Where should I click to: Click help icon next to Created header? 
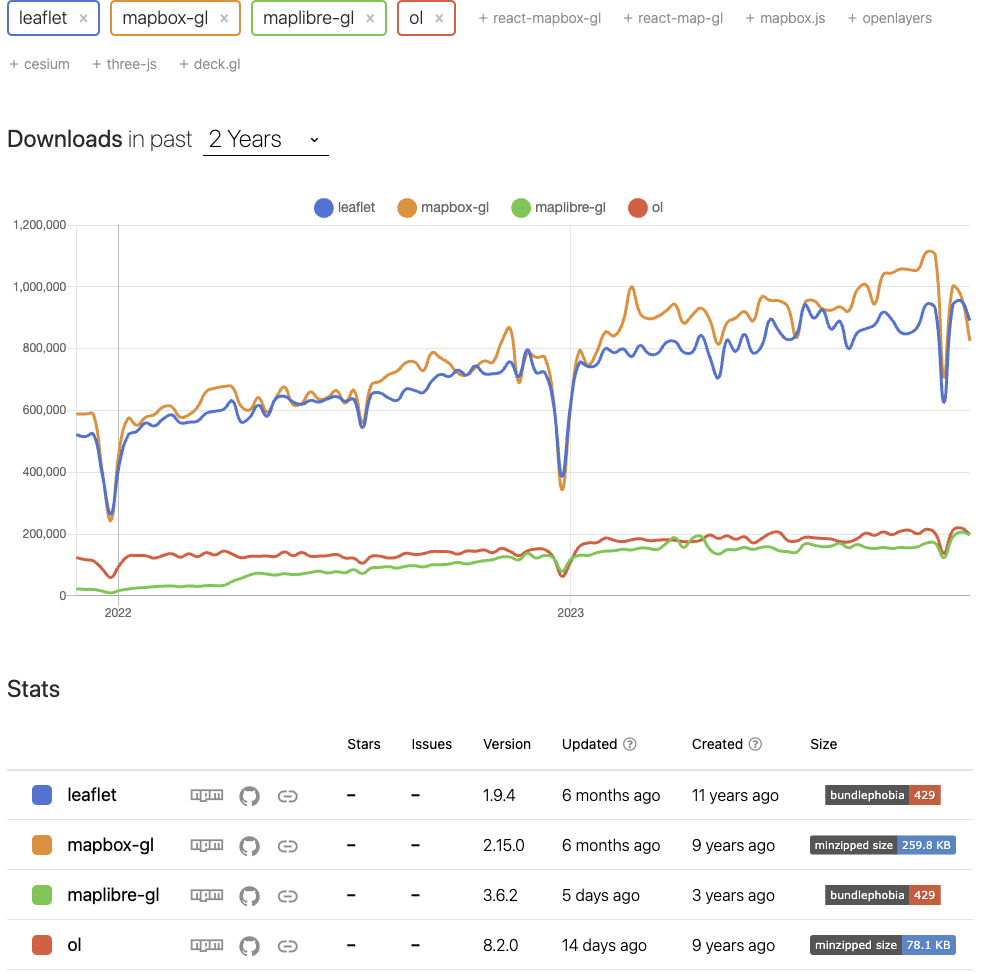755,744
